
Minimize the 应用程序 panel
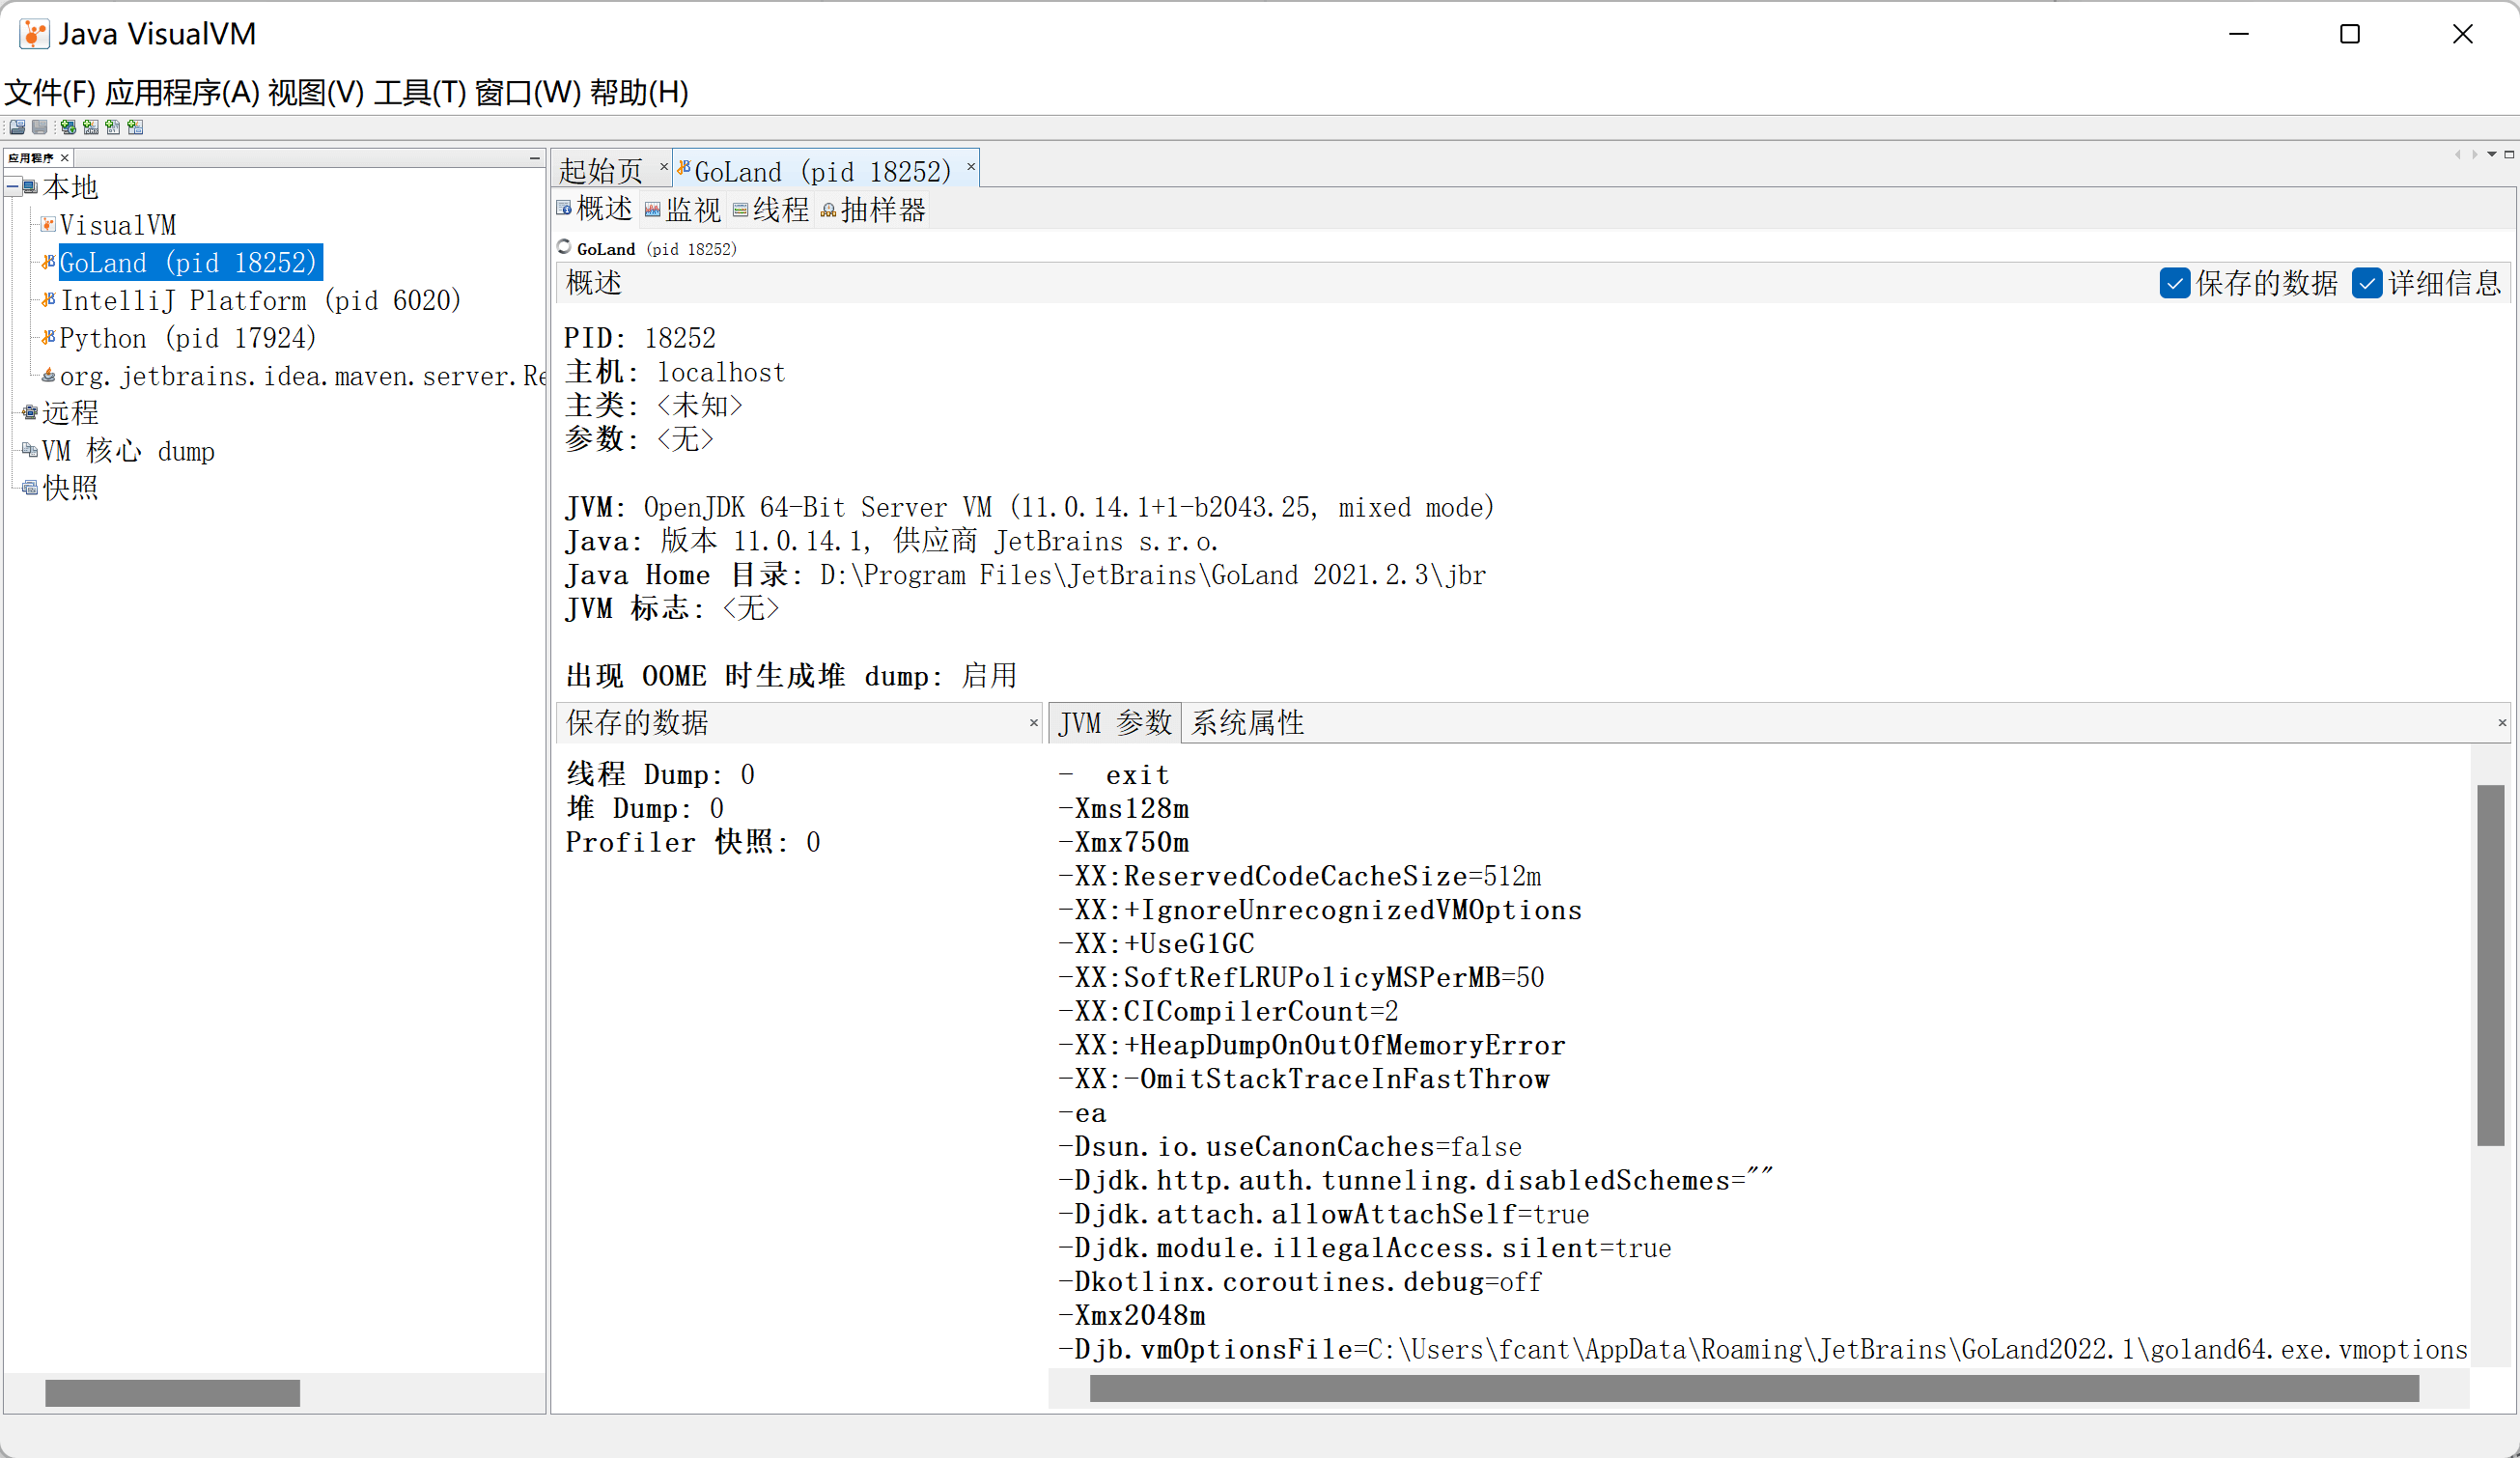(535, 158)
